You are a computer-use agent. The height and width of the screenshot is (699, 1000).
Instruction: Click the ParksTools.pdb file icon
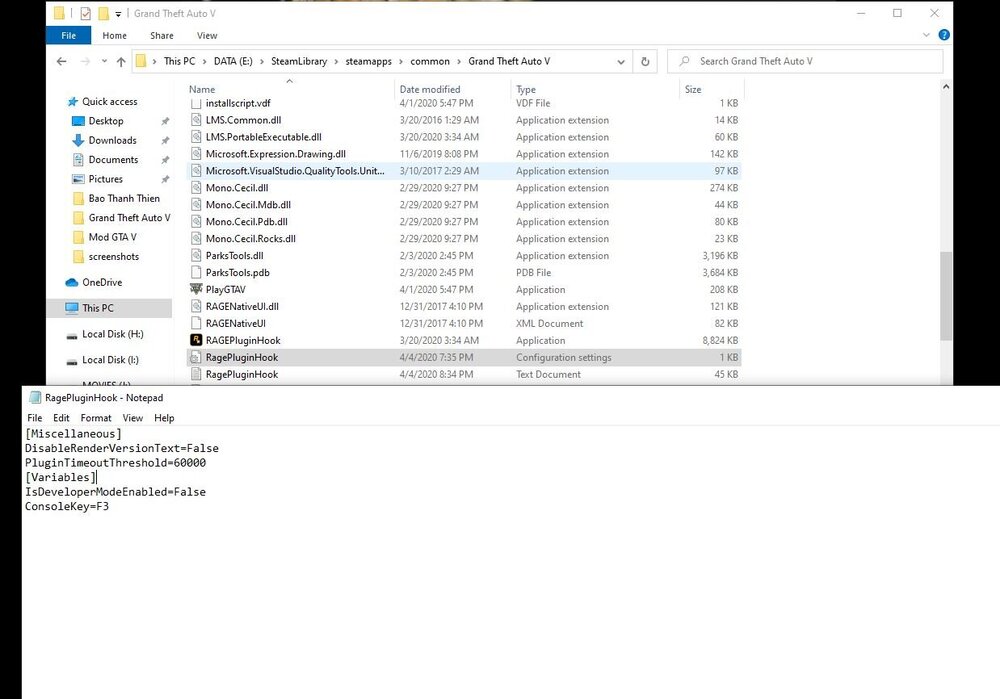click(196, 273)
